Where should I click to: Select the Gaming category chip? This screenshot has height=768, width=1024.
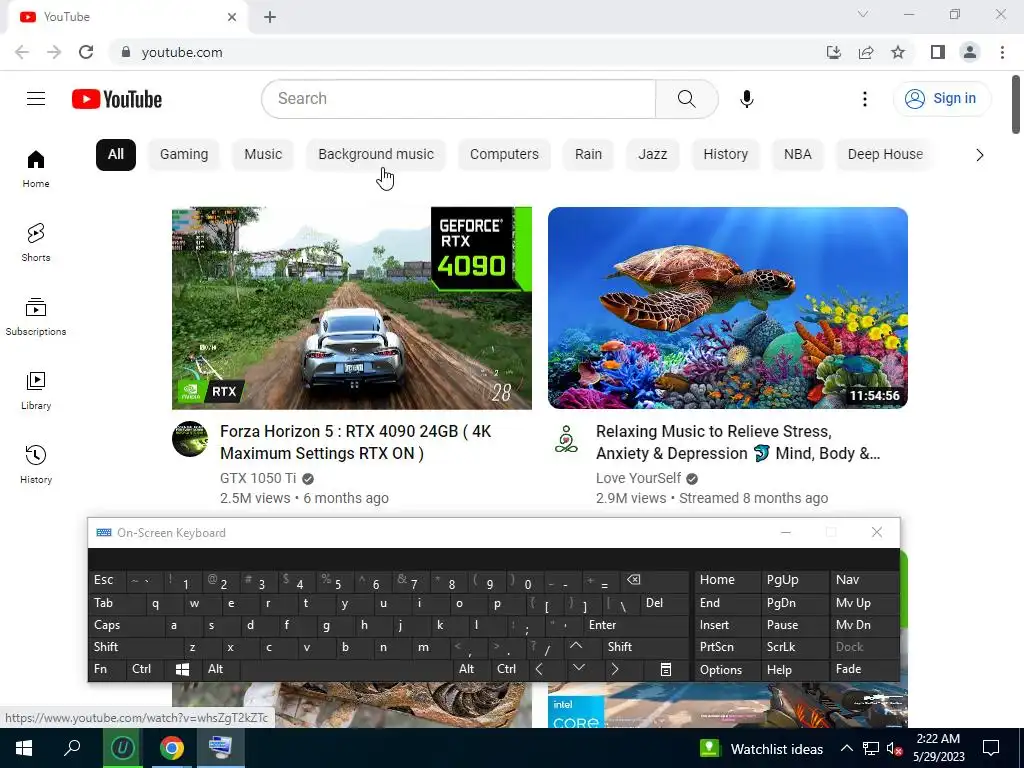pos(184,155)
